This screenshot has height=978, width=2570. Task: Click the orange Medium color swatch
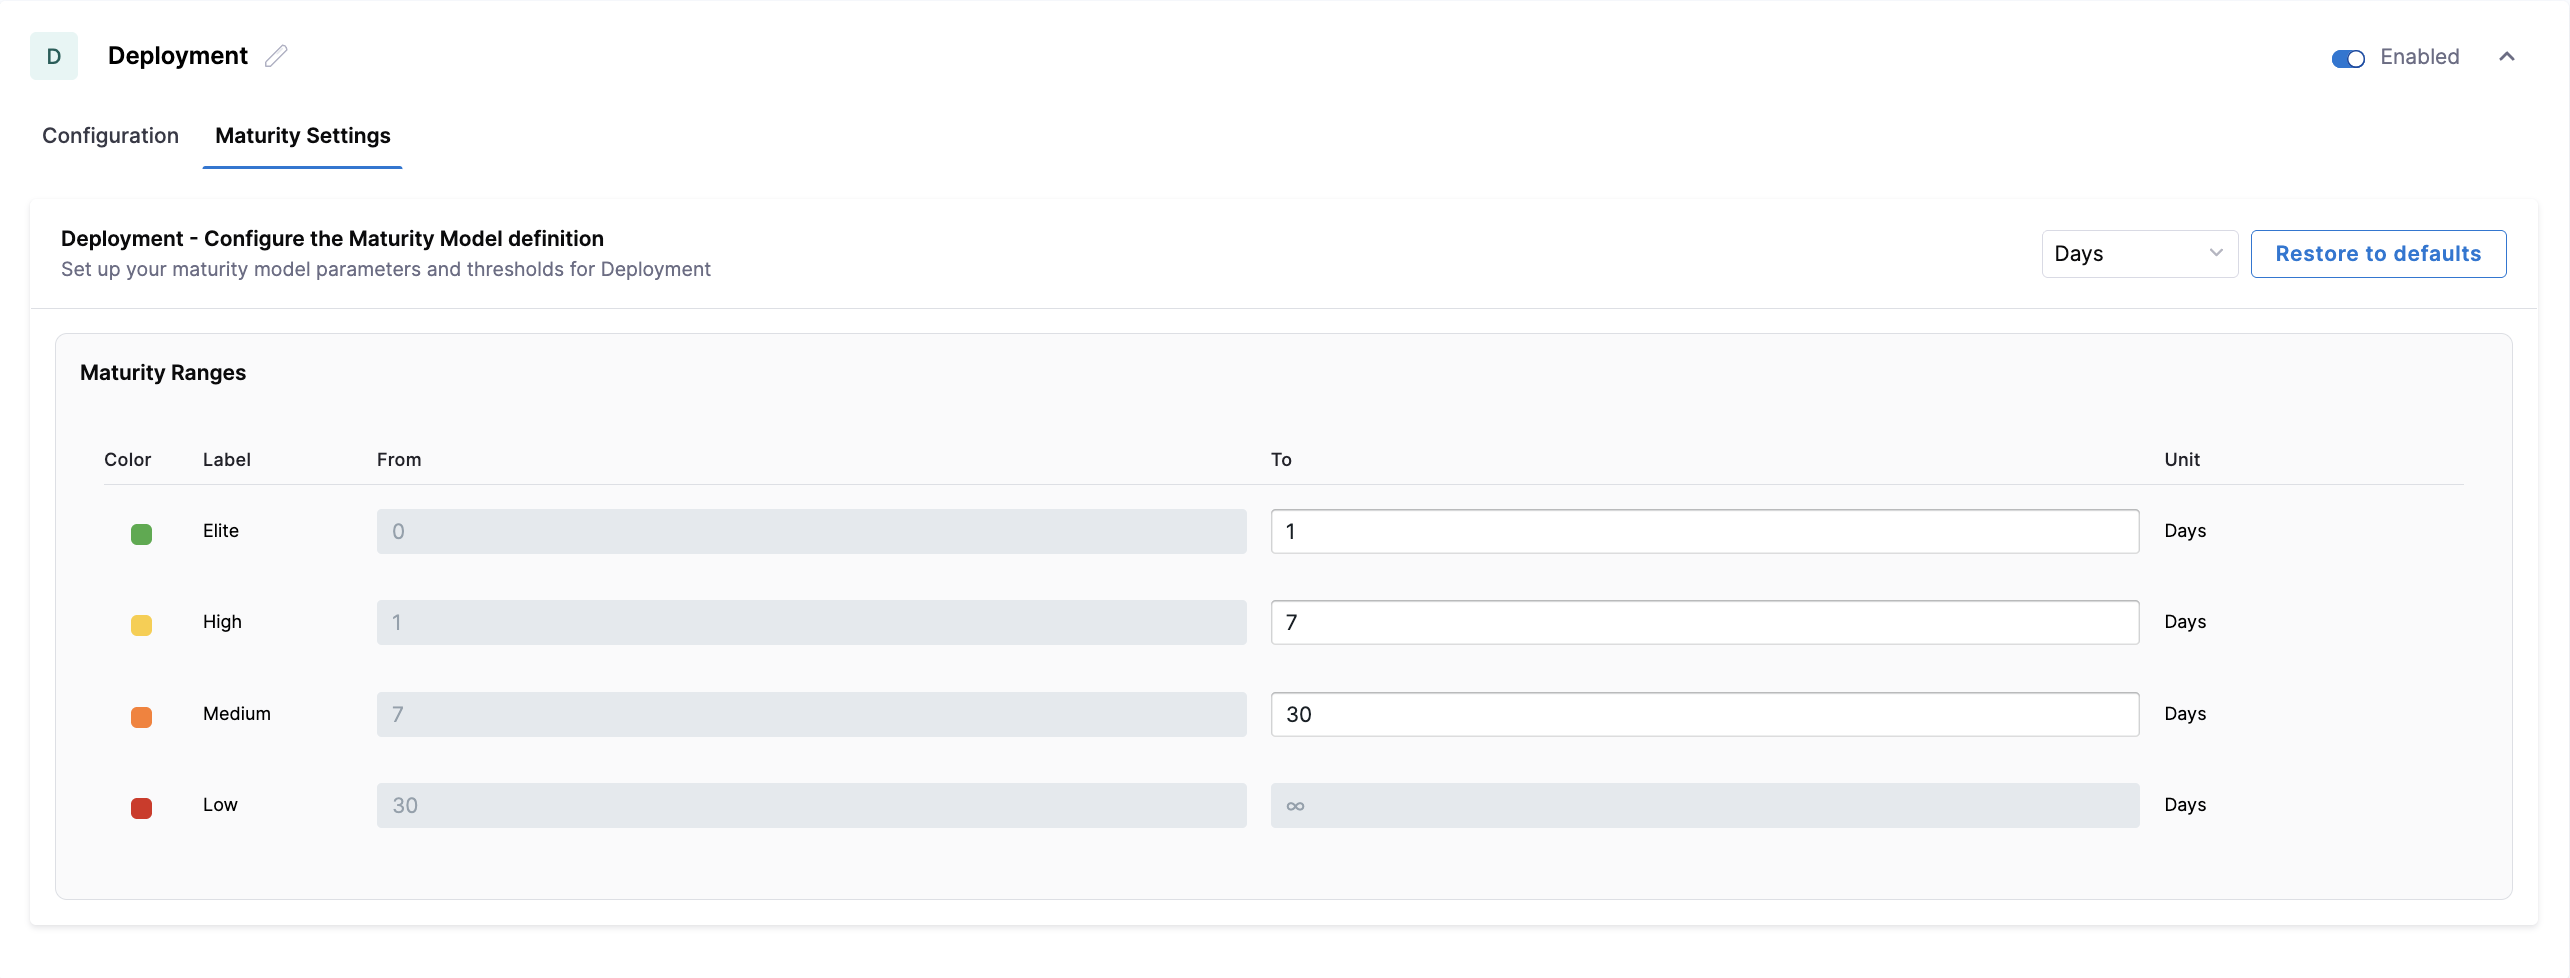pyautogui.click(x=141, y=717)
